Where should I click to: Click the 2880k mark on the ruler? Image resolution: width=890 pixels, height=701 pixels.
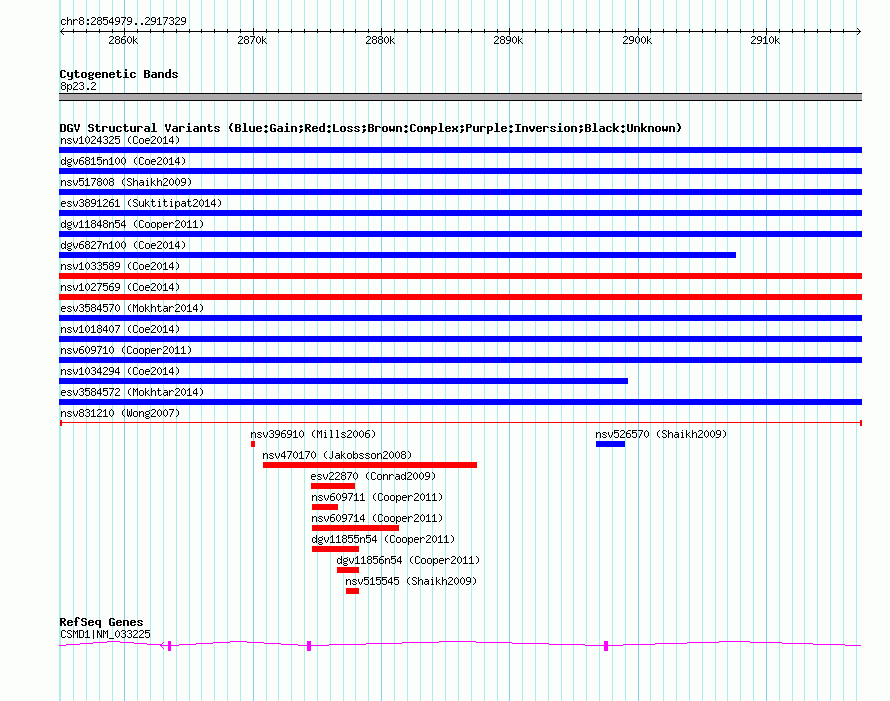[x=380, y=41]
